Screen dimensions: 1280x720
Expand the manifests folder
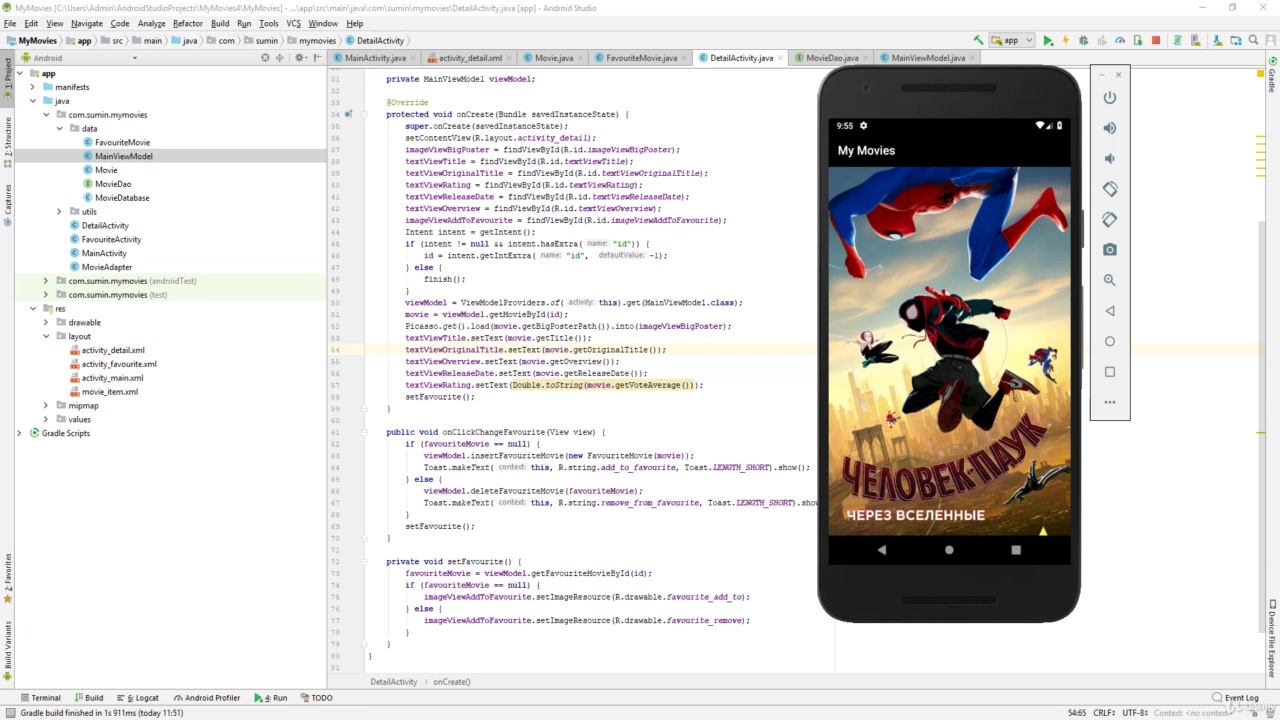(33, 87)
